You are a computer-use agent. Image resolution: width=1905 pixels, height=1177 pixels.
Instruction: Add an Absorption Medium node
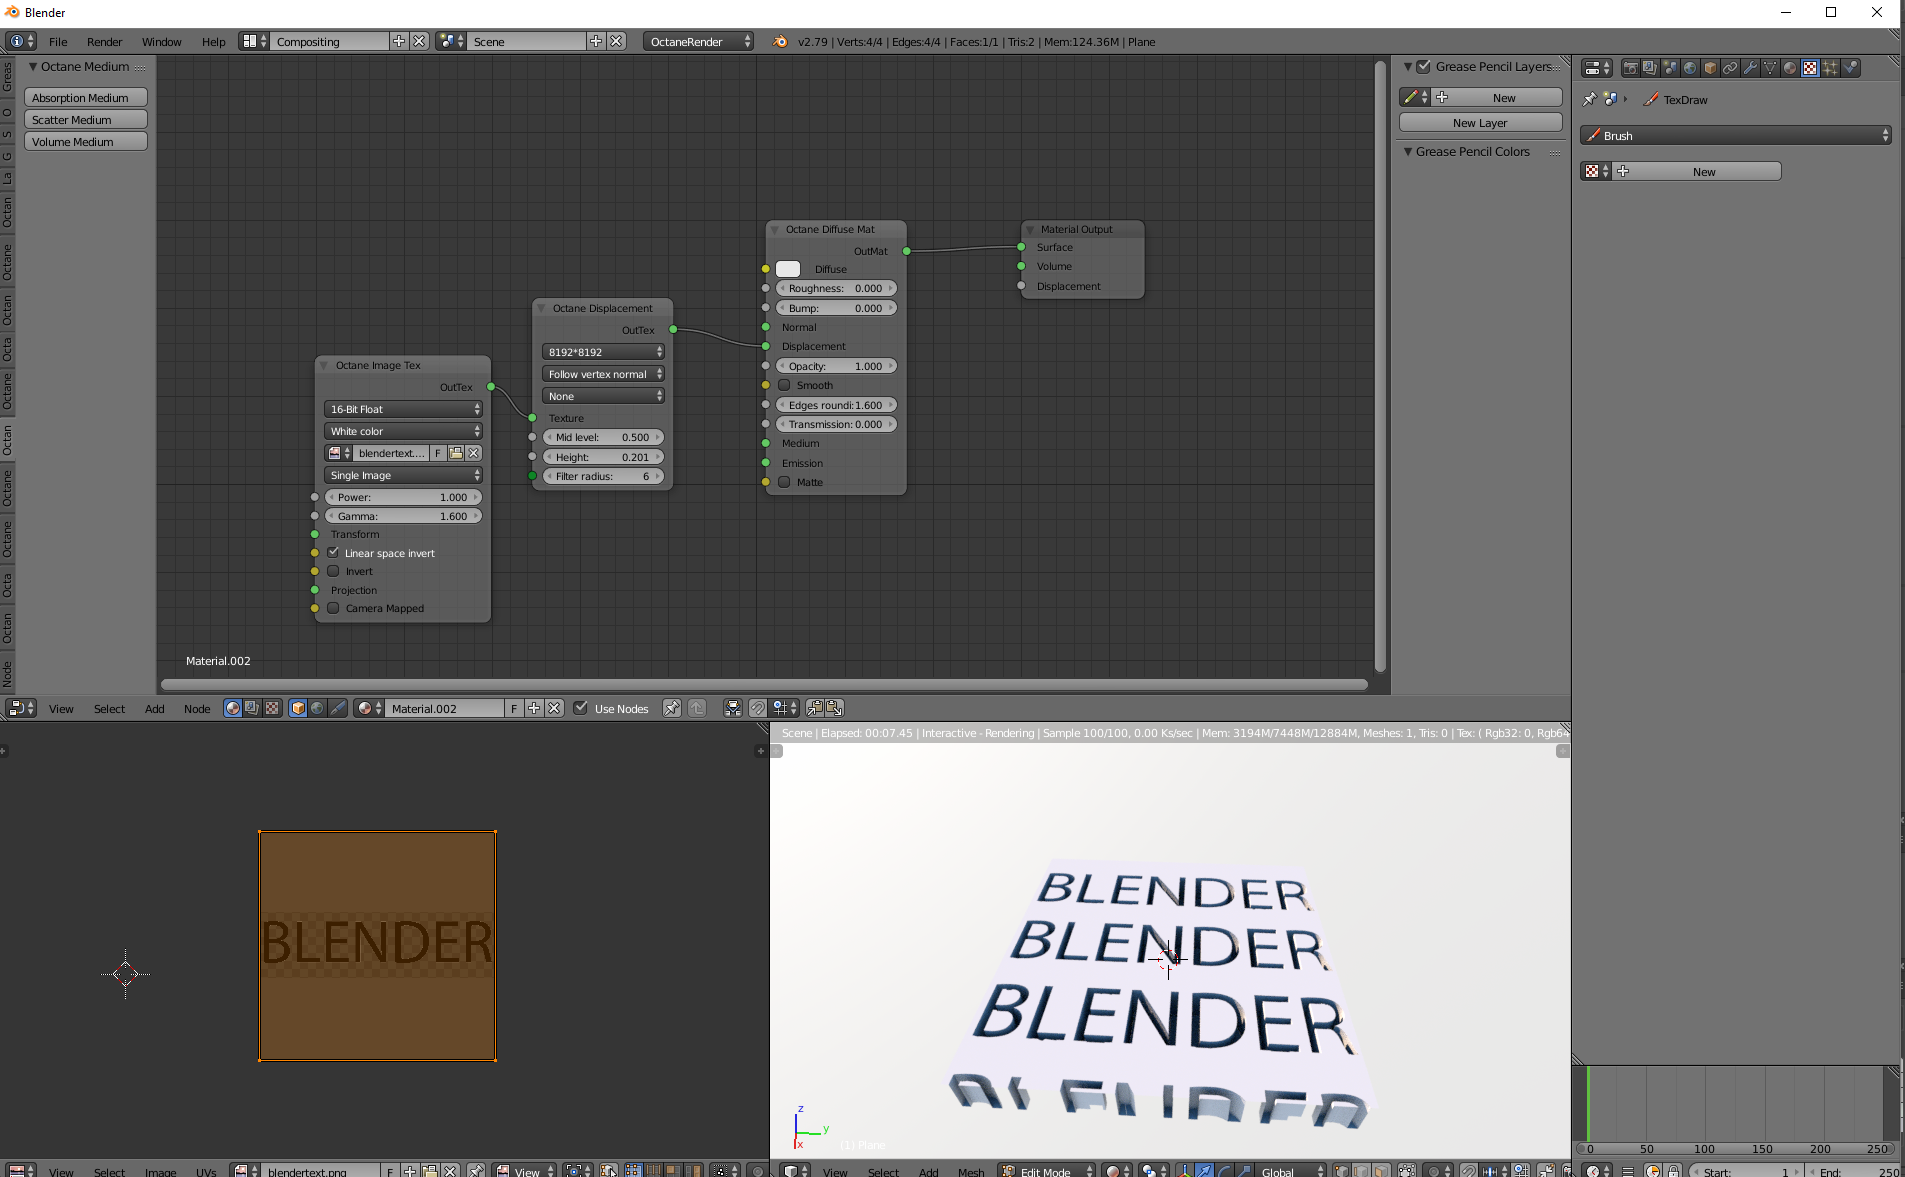[86, 97]
